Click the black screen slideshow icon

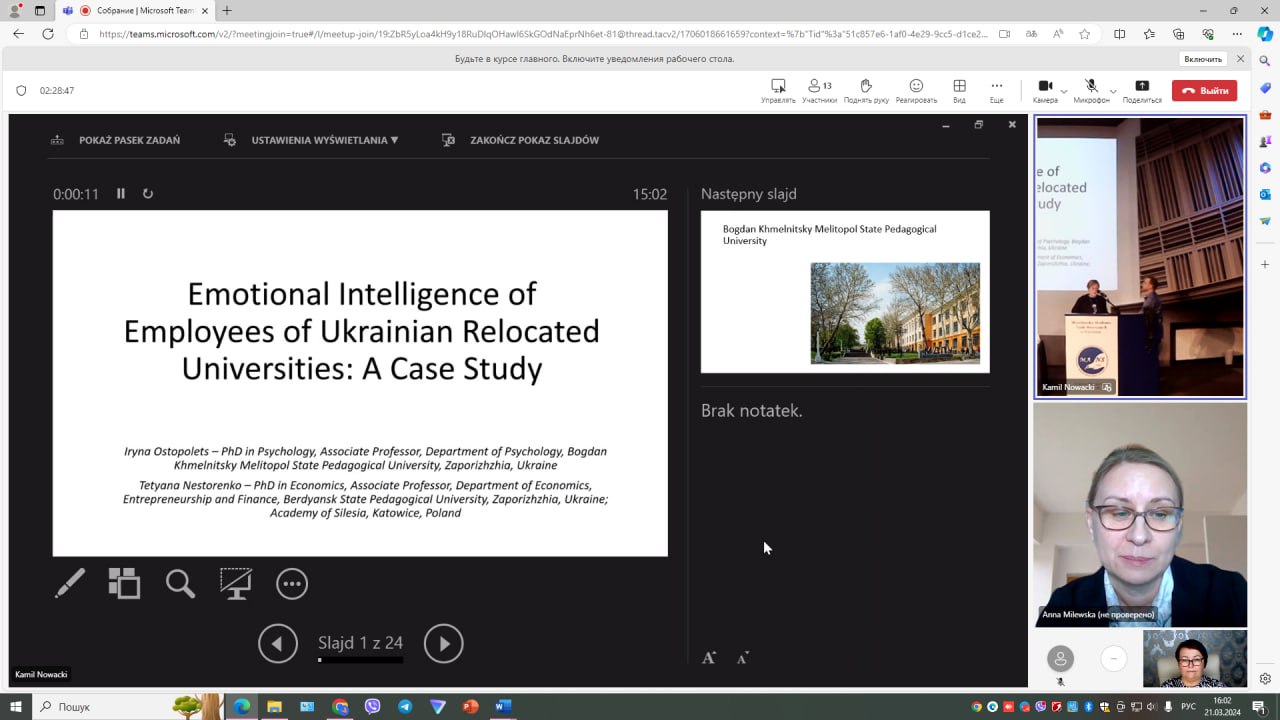click(x=236, y=583)
